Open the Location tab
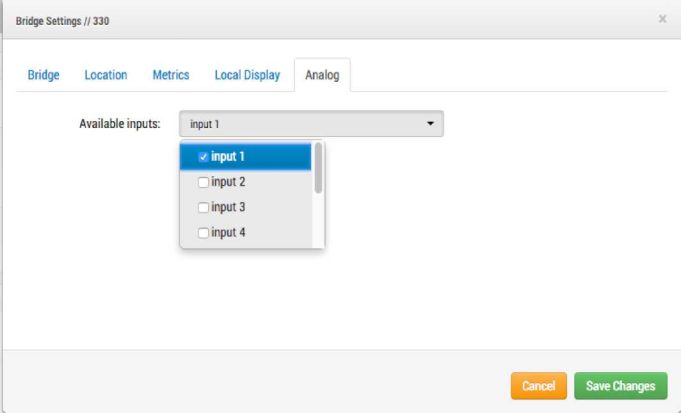 tap(106, 75)
